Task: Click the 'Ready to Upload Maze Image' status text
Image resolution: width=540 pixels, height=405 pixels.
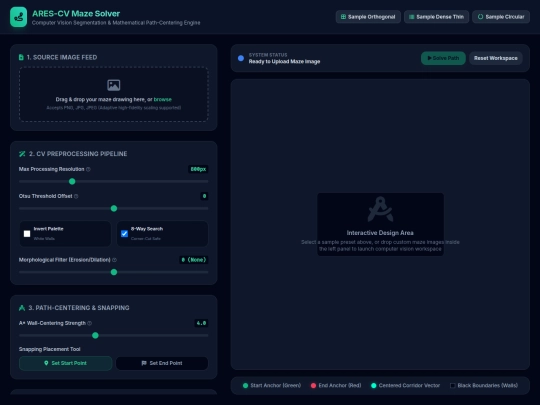Action: (284, 62)
